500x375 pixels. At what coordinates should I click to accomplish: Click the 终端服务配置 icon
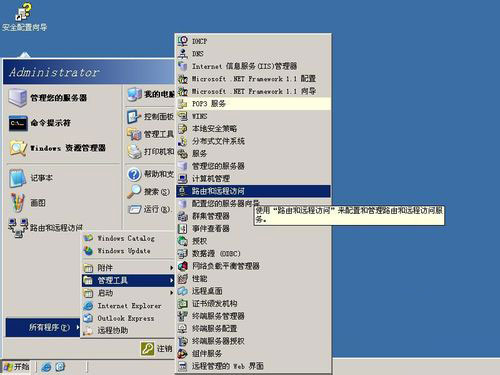(183, 329)
